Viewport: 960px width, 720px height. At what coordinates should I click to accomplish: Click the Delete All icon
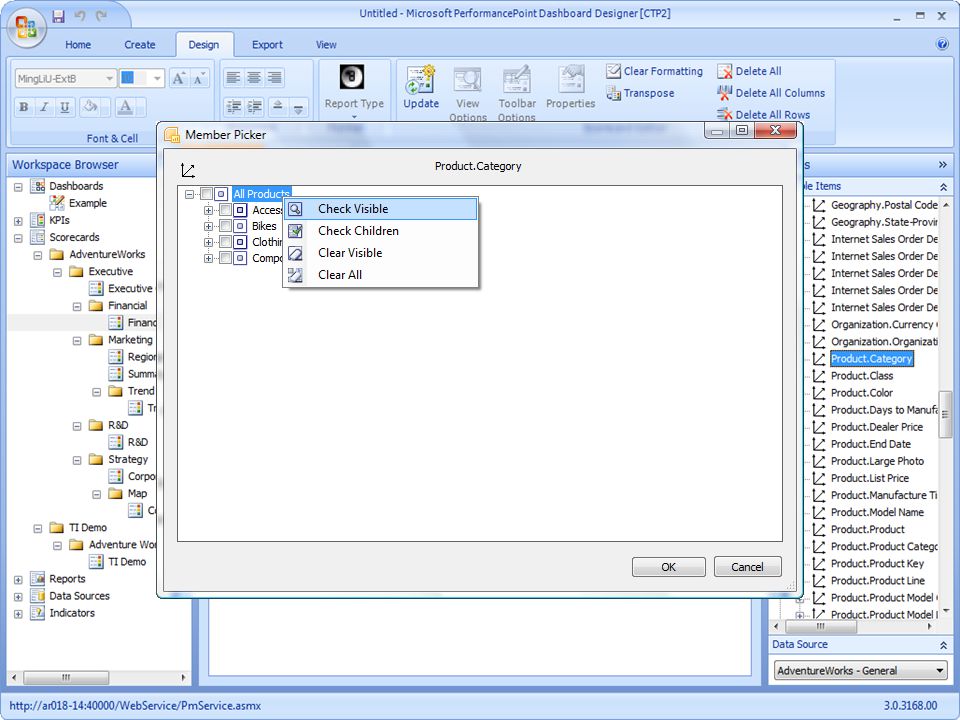coord(725,72)
